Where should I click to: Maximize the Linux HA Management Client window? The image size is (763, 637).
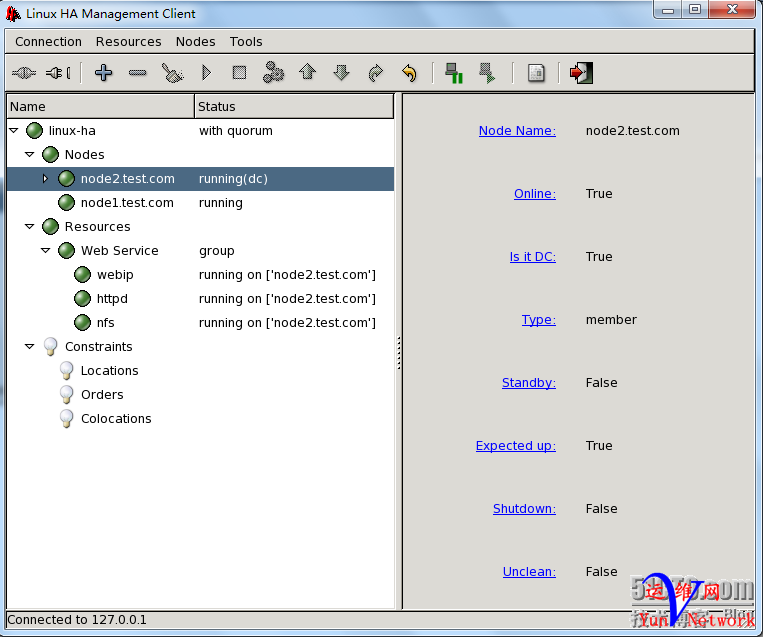pyautogui.click(x=695, y=9)
